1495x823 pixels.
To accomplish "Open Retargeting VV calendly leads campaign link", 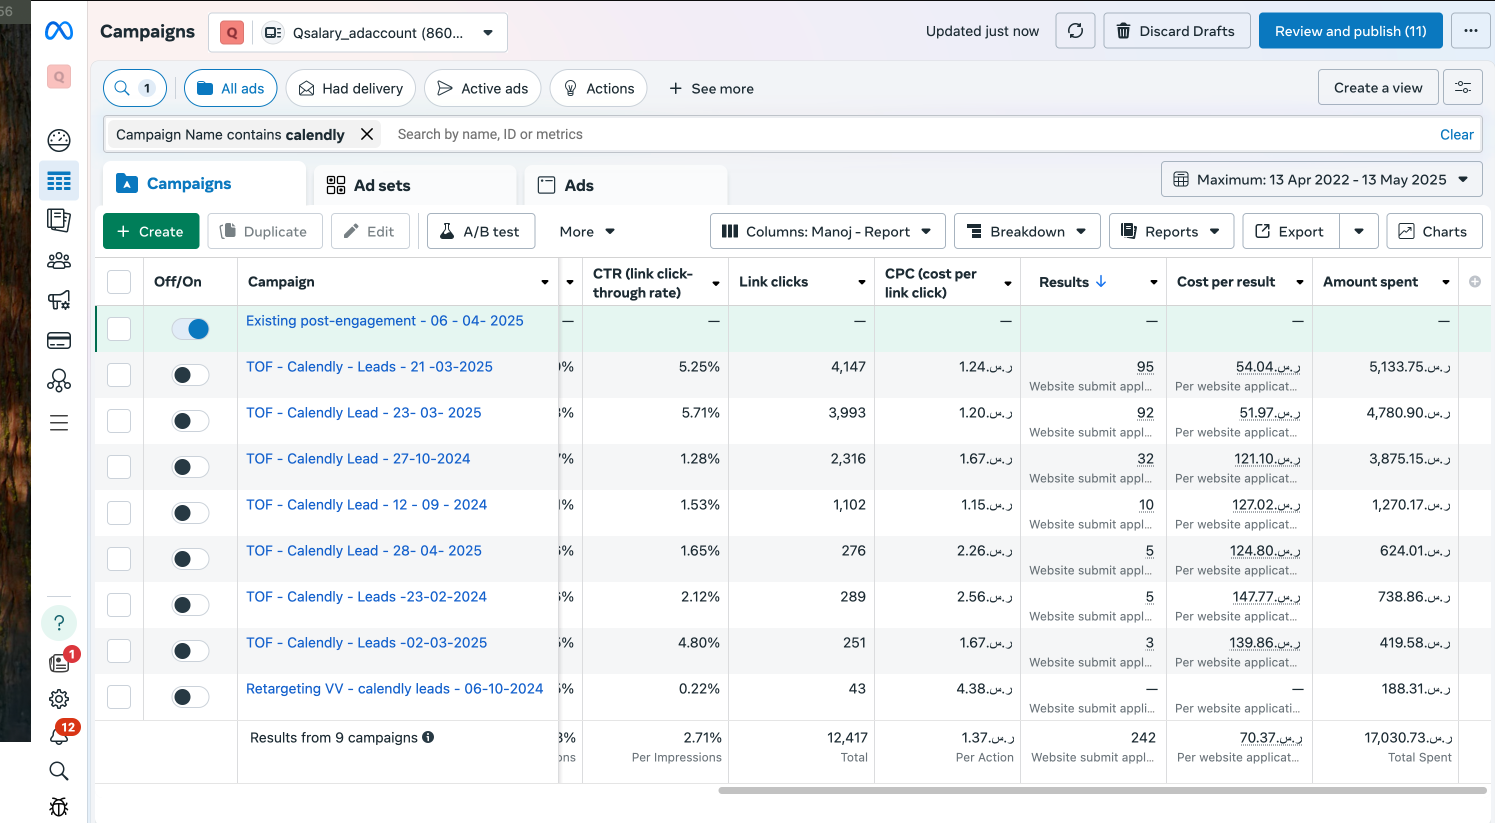I will click(394, 689).
